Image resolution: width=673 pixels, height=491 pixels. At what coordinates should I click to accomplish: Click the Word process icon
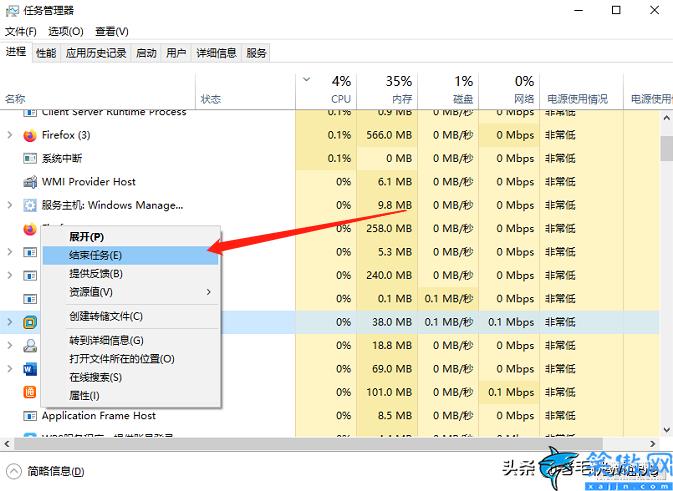tap(30, 369)
